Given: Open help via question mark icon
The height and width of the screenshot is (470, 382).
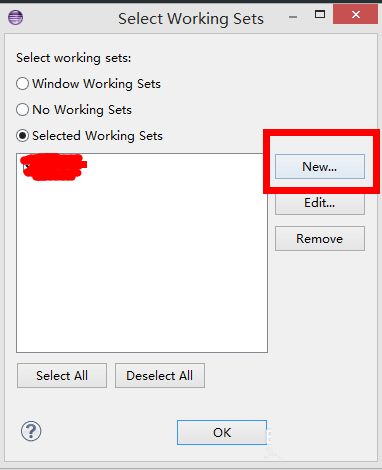Looking at the screenshot, I should (31, 431).
